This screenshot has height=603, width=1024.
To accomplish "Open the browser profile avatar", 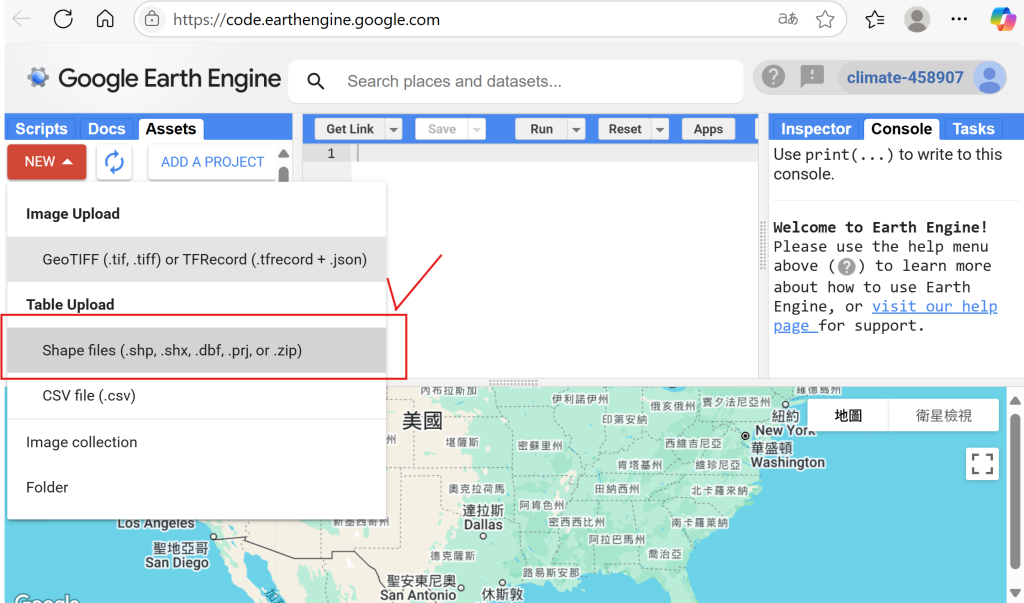I will coord(916,19).
